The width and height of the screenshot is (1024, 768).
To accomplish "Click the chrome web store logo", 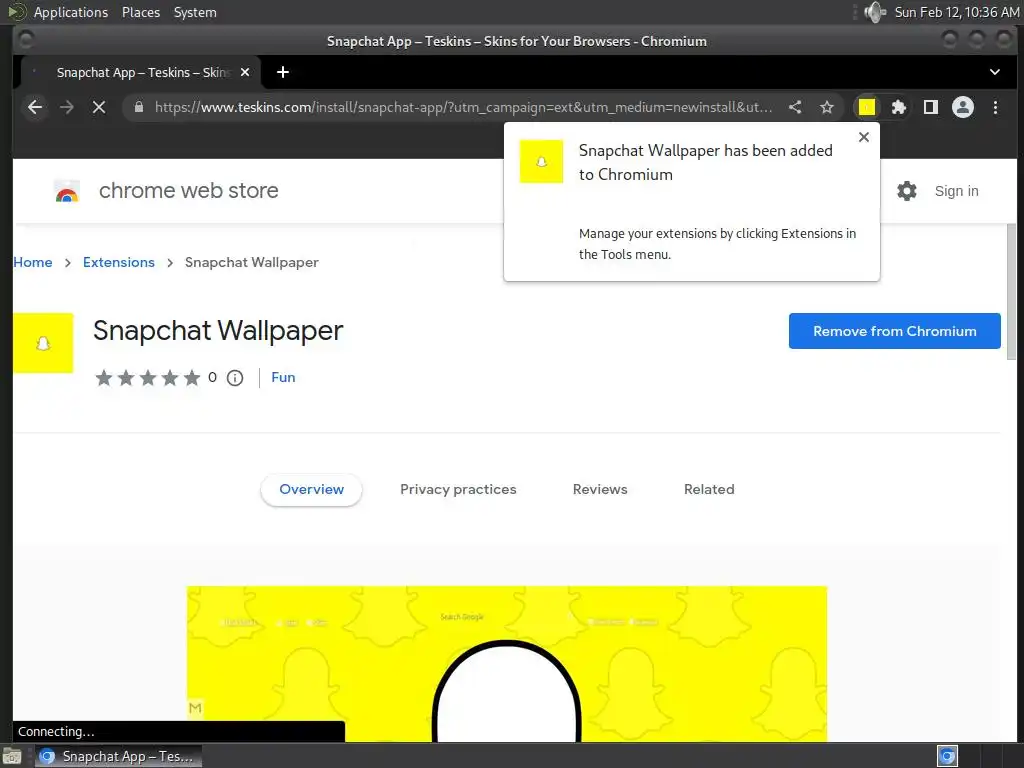I will pyautogui.click(x=67, y=191).
